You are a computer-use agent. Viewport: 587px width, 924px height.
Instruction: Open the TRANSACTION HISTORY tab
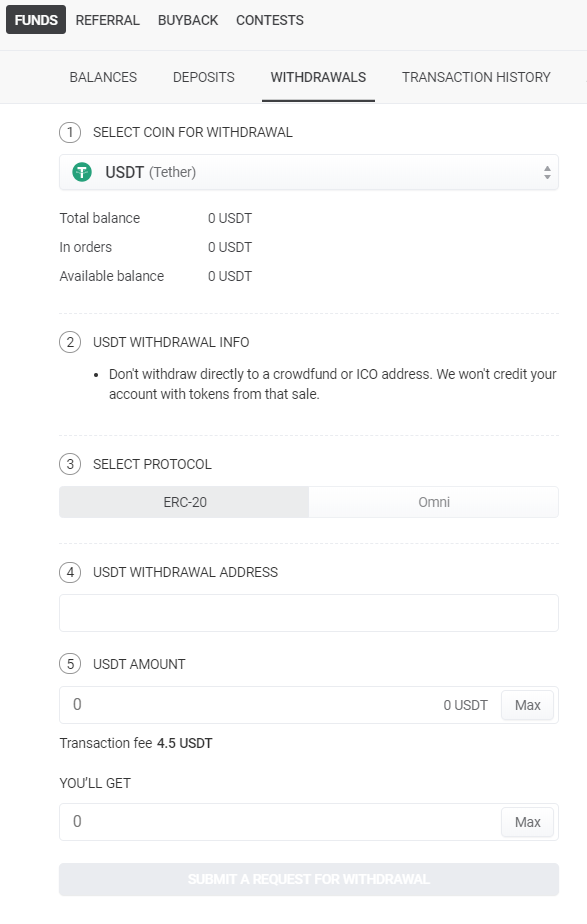[476, 77]
